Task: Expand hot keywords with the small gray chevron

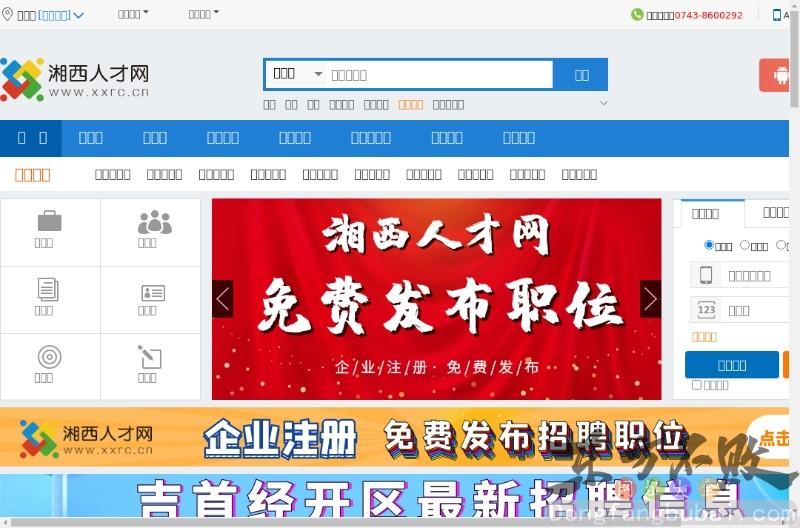Action: tap(604, 104)
